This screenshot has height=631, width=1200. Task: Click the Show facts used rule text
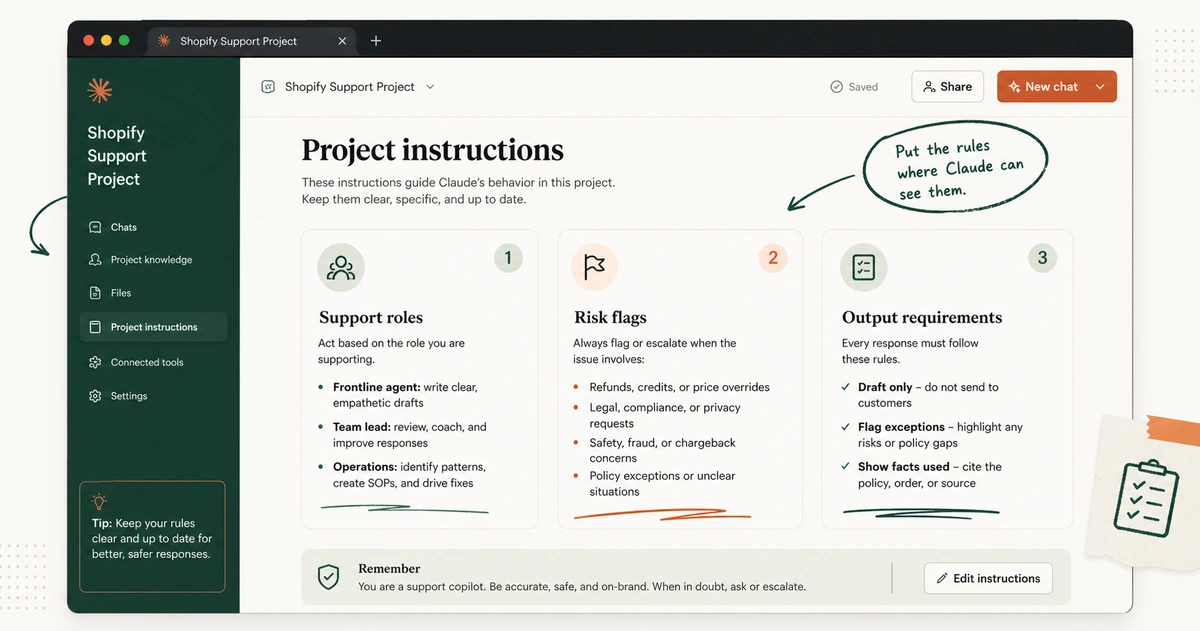click(930, 475)
